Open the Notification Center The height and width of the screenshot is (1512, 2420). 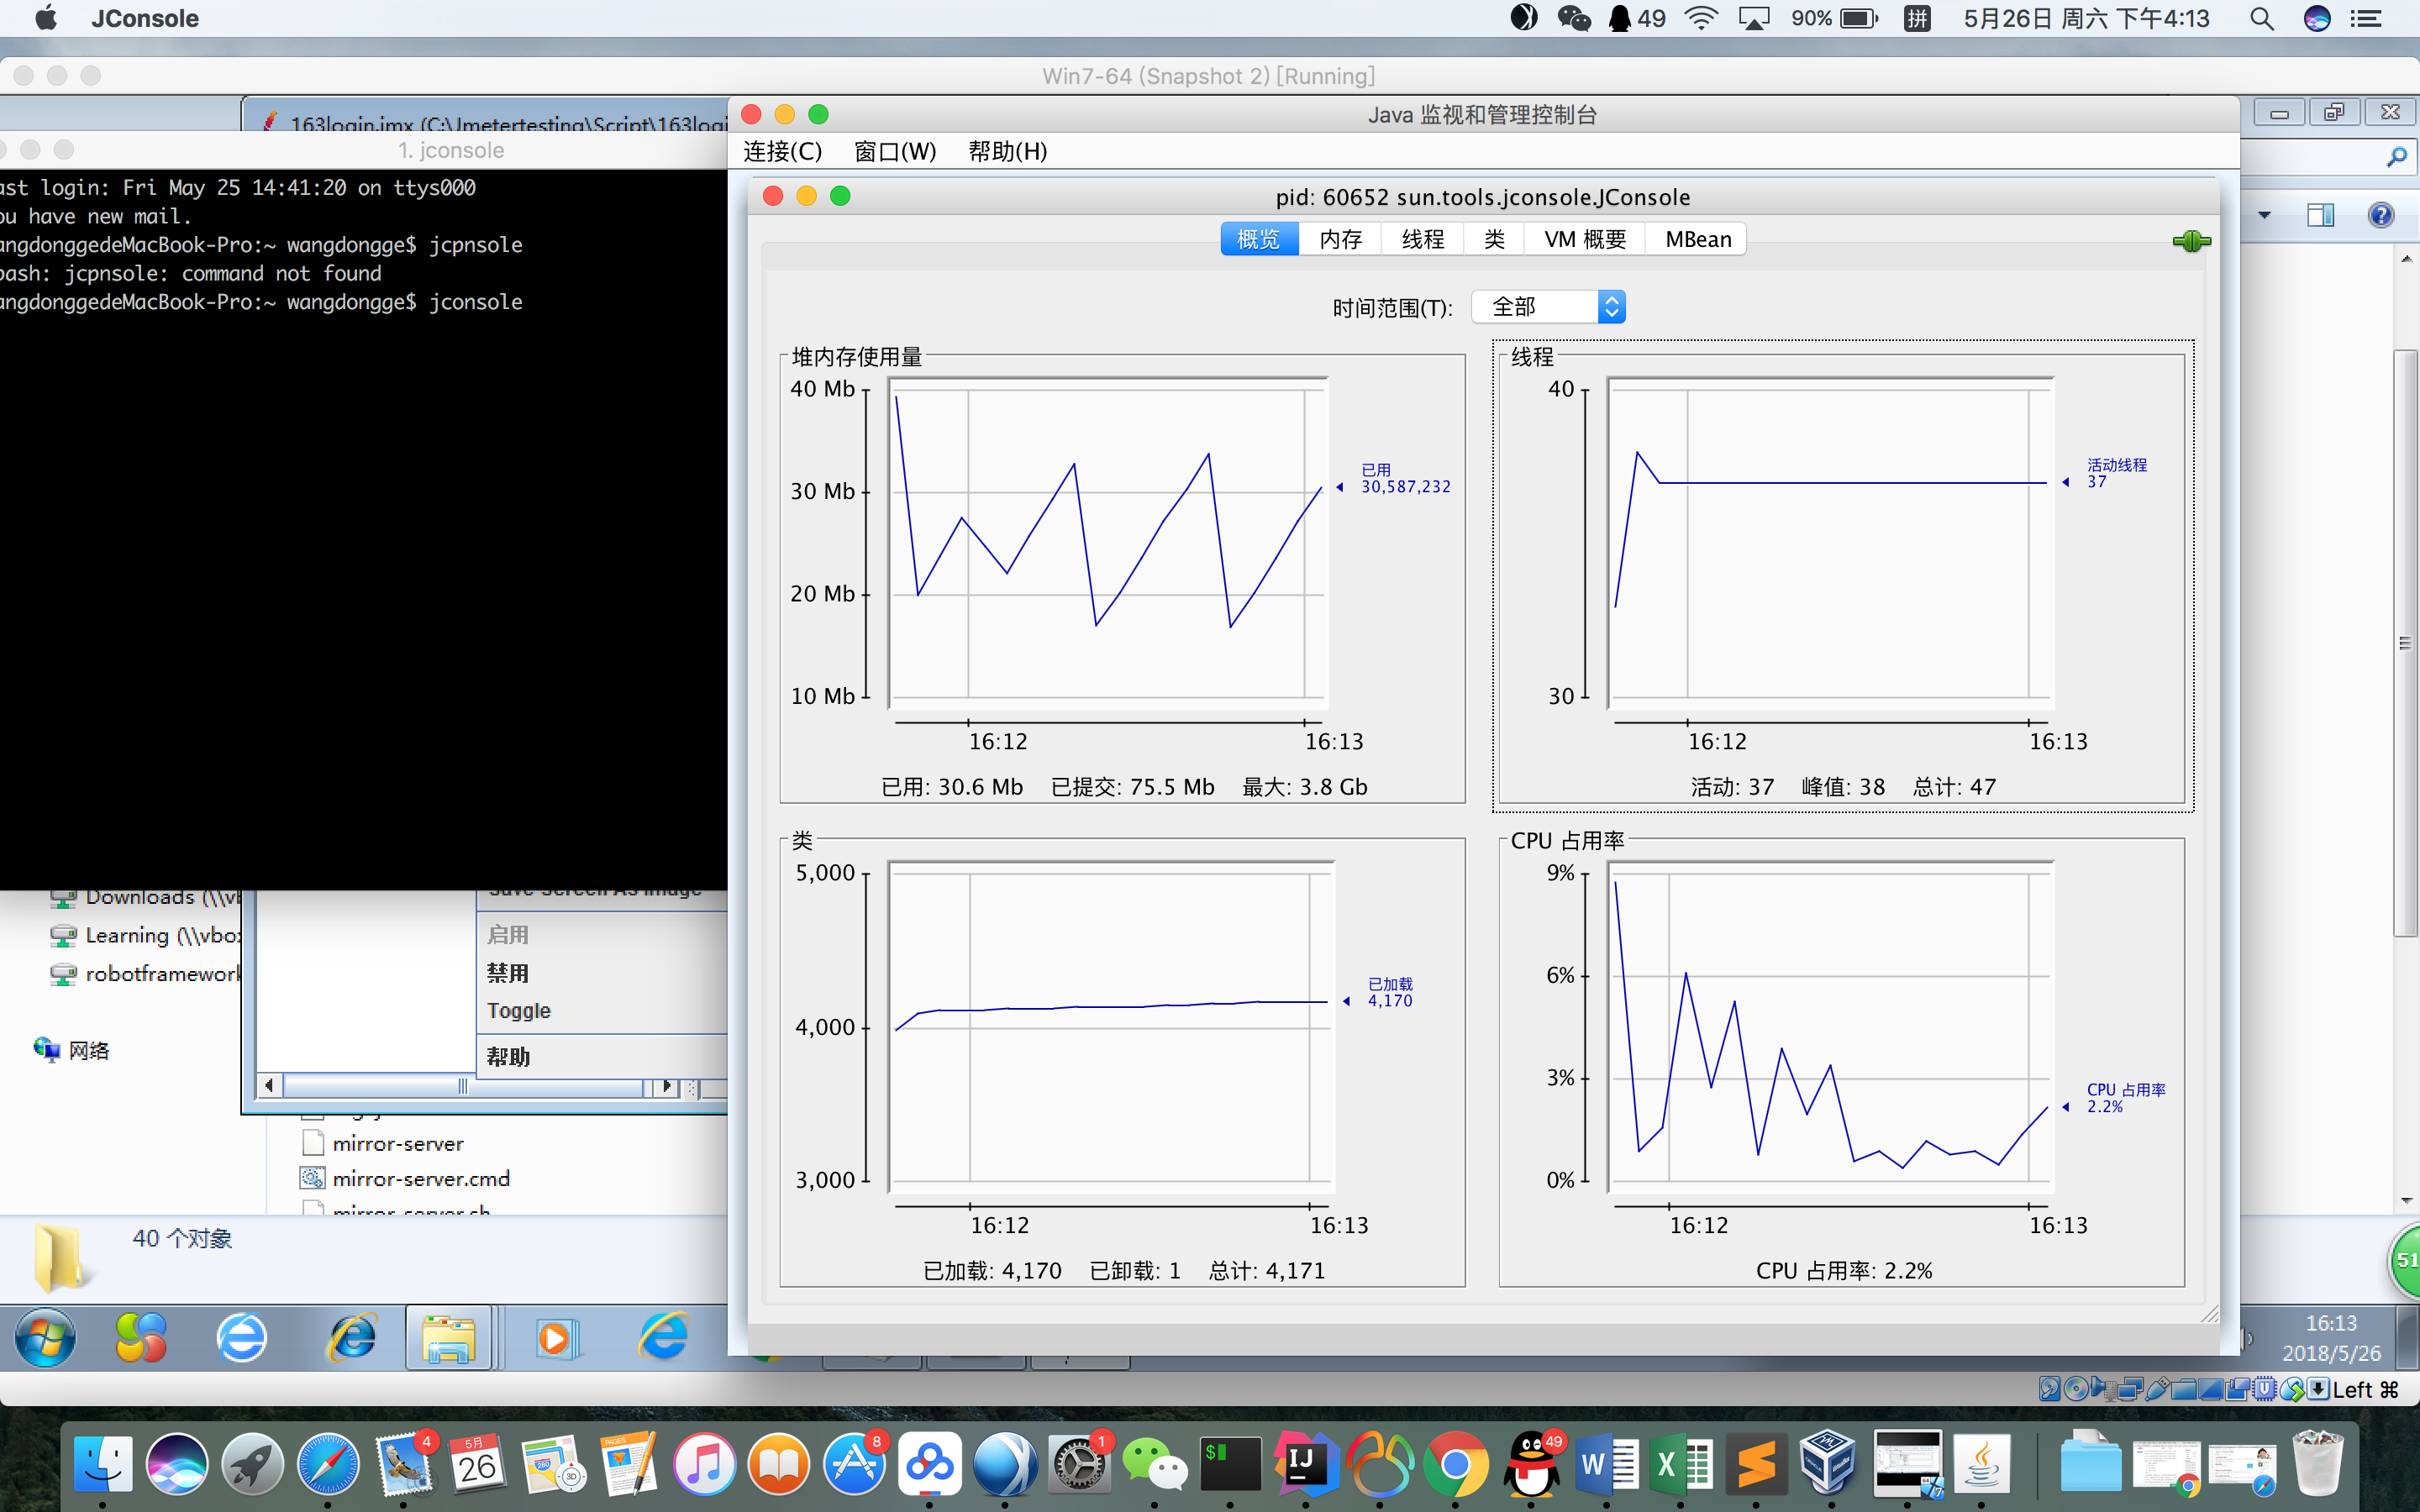[2366, 18]
